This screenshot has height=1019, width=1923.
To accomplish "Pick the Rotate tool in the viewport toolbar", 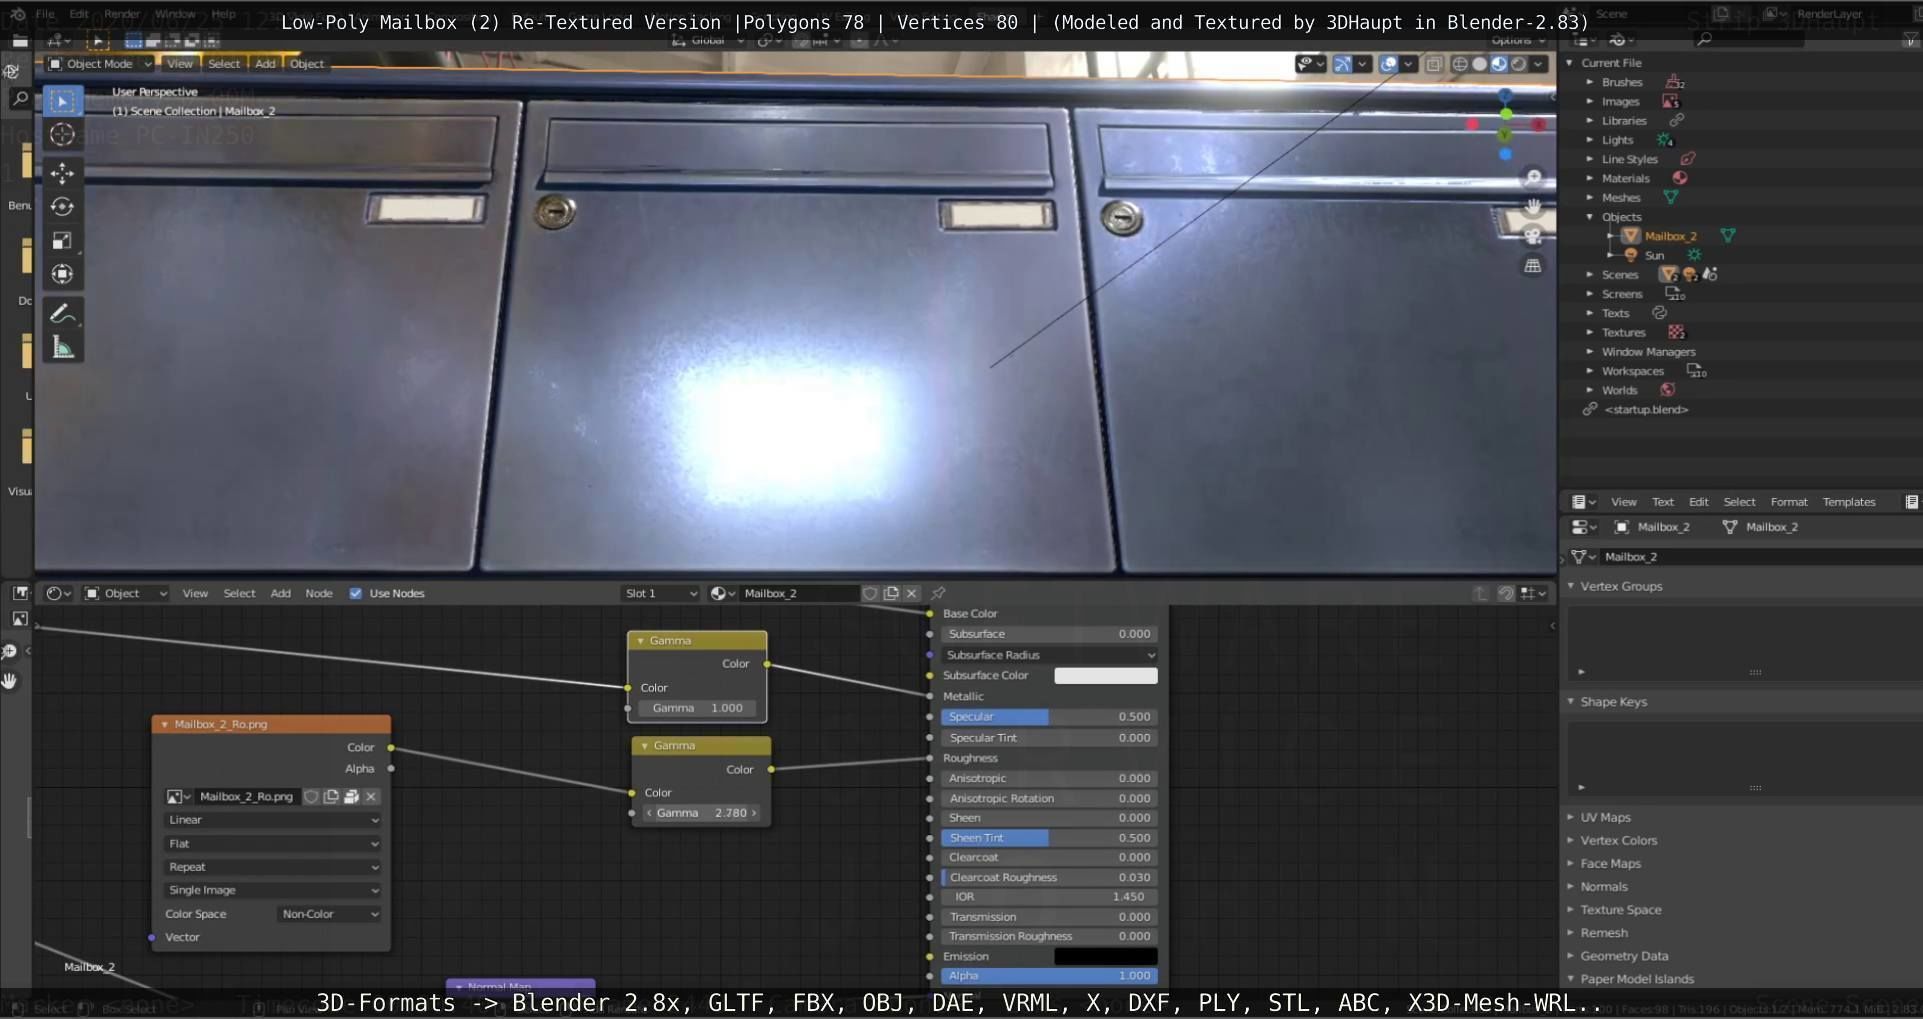I will pos(62,207).
